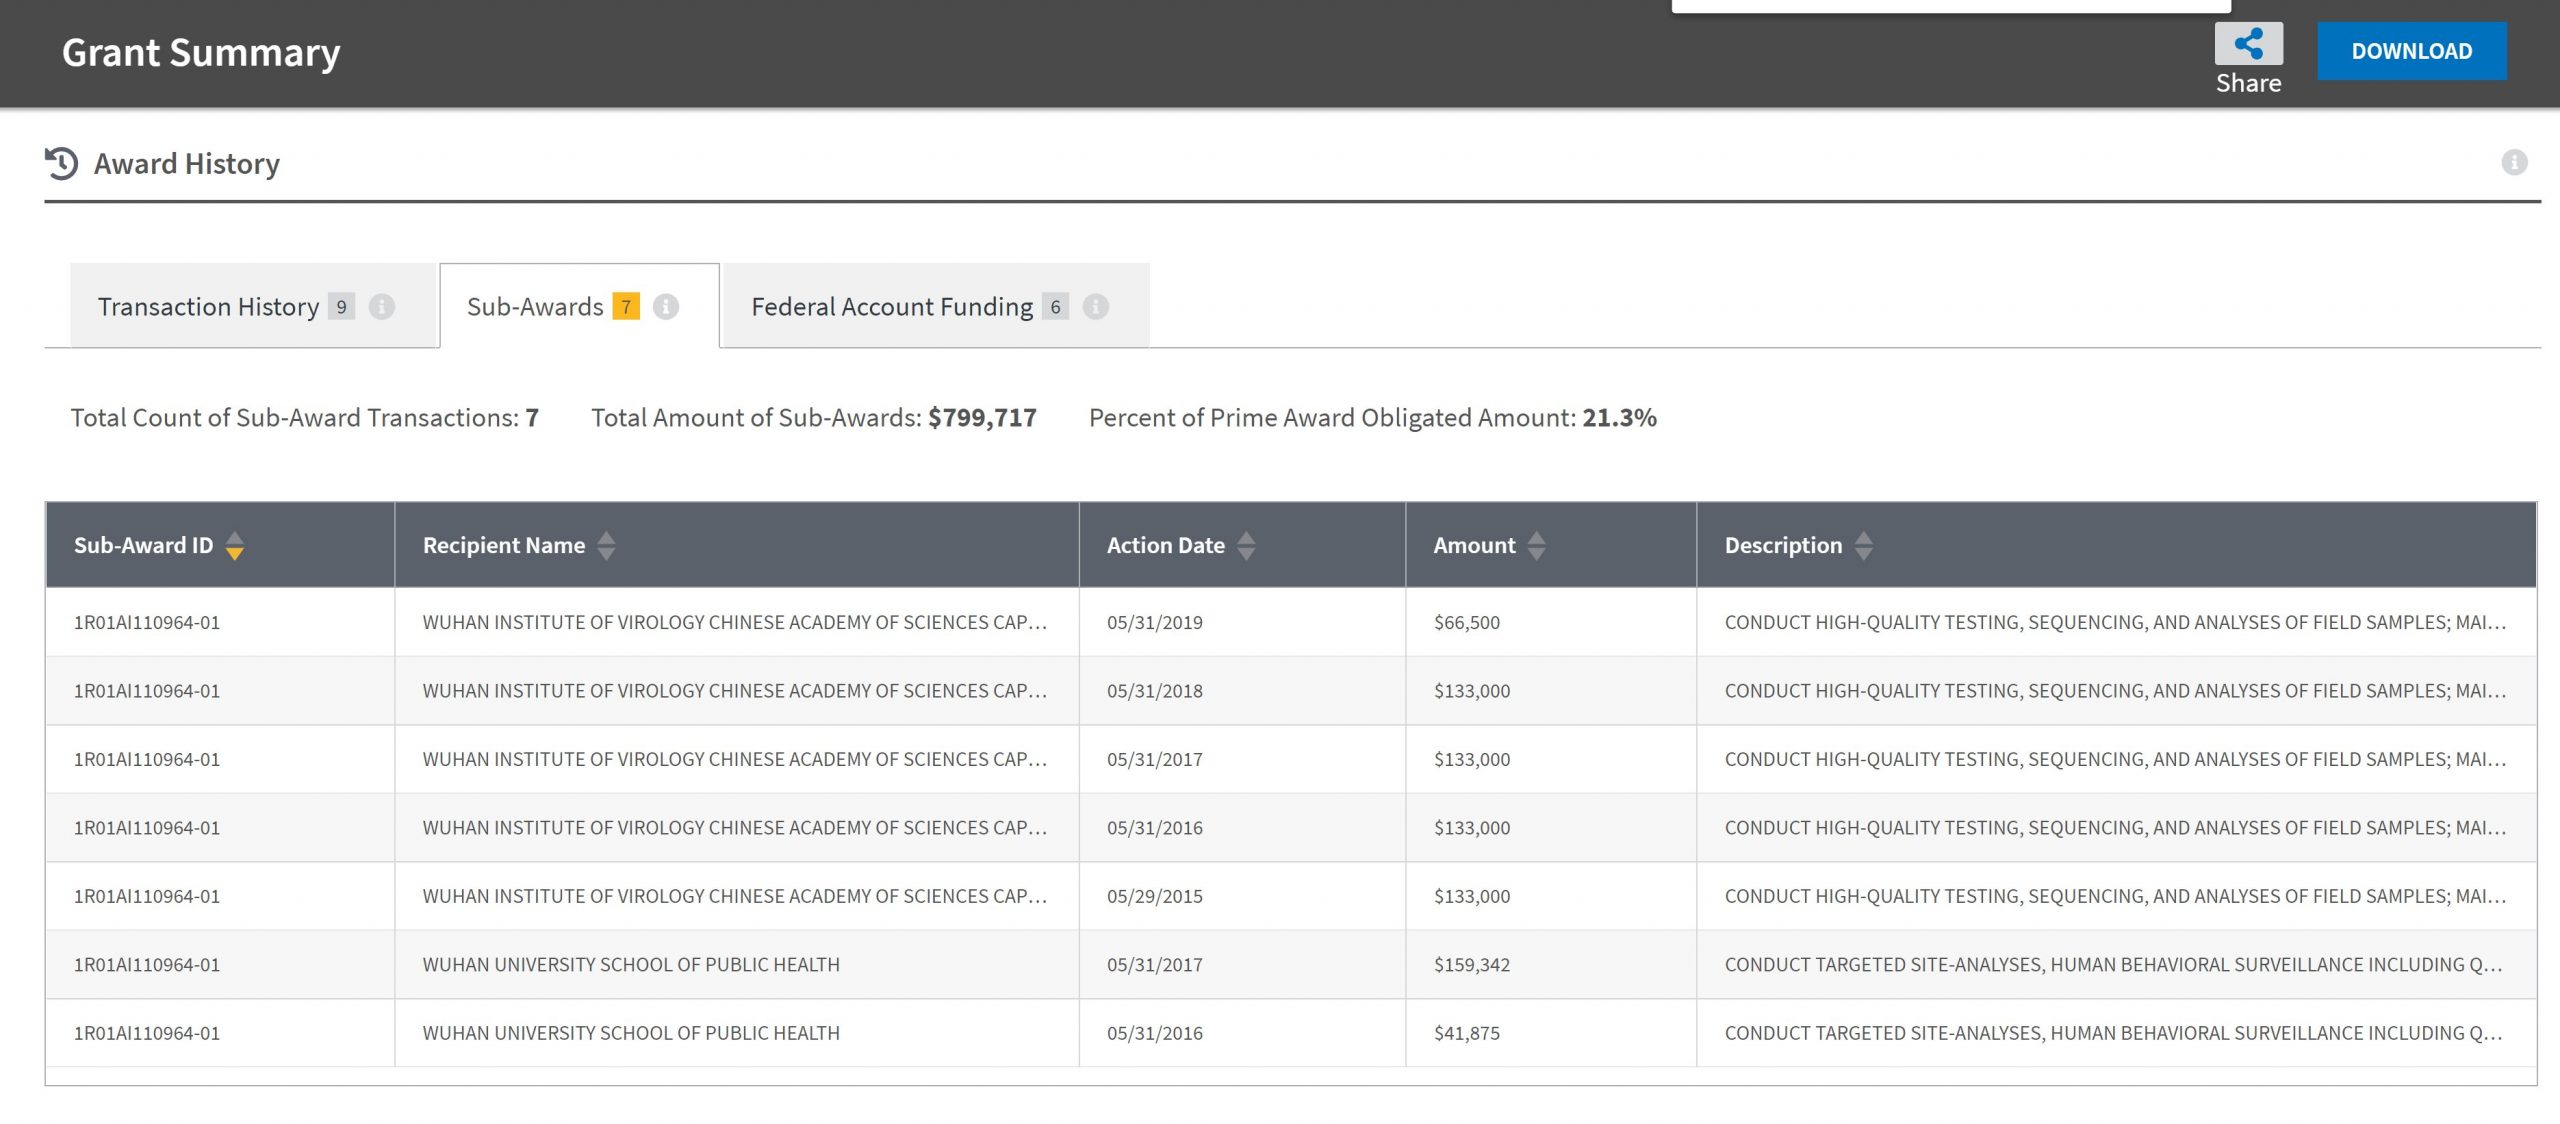Sort by the Amount column arrows
Image resolution: width=2560 pixels, height=1124 pixels.
click(1537, 545)
